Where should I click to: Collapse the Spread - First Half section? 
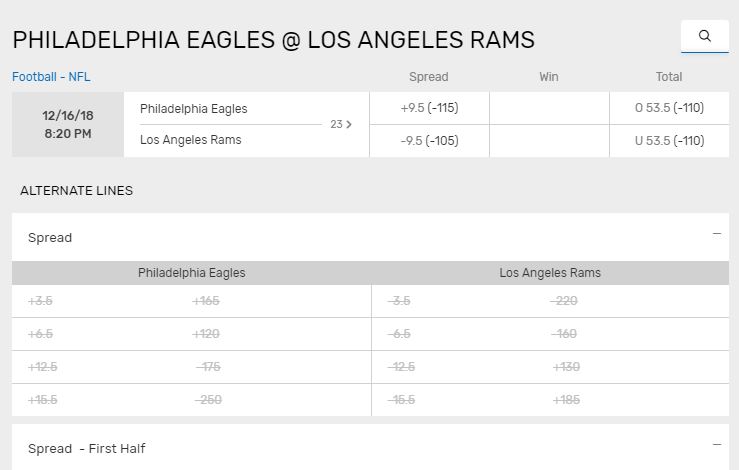[717, 445]
